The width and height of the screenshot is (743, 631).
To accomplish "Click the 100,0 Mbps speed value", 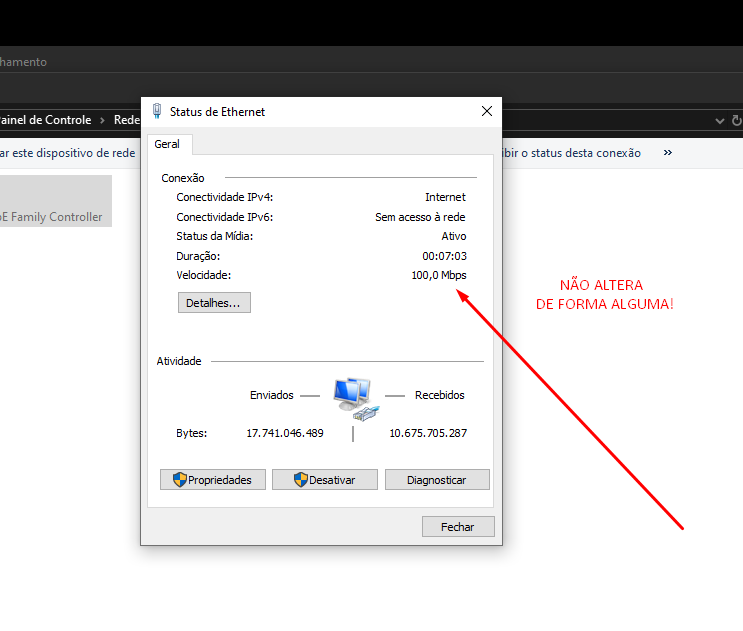I will tap(439, 275).
